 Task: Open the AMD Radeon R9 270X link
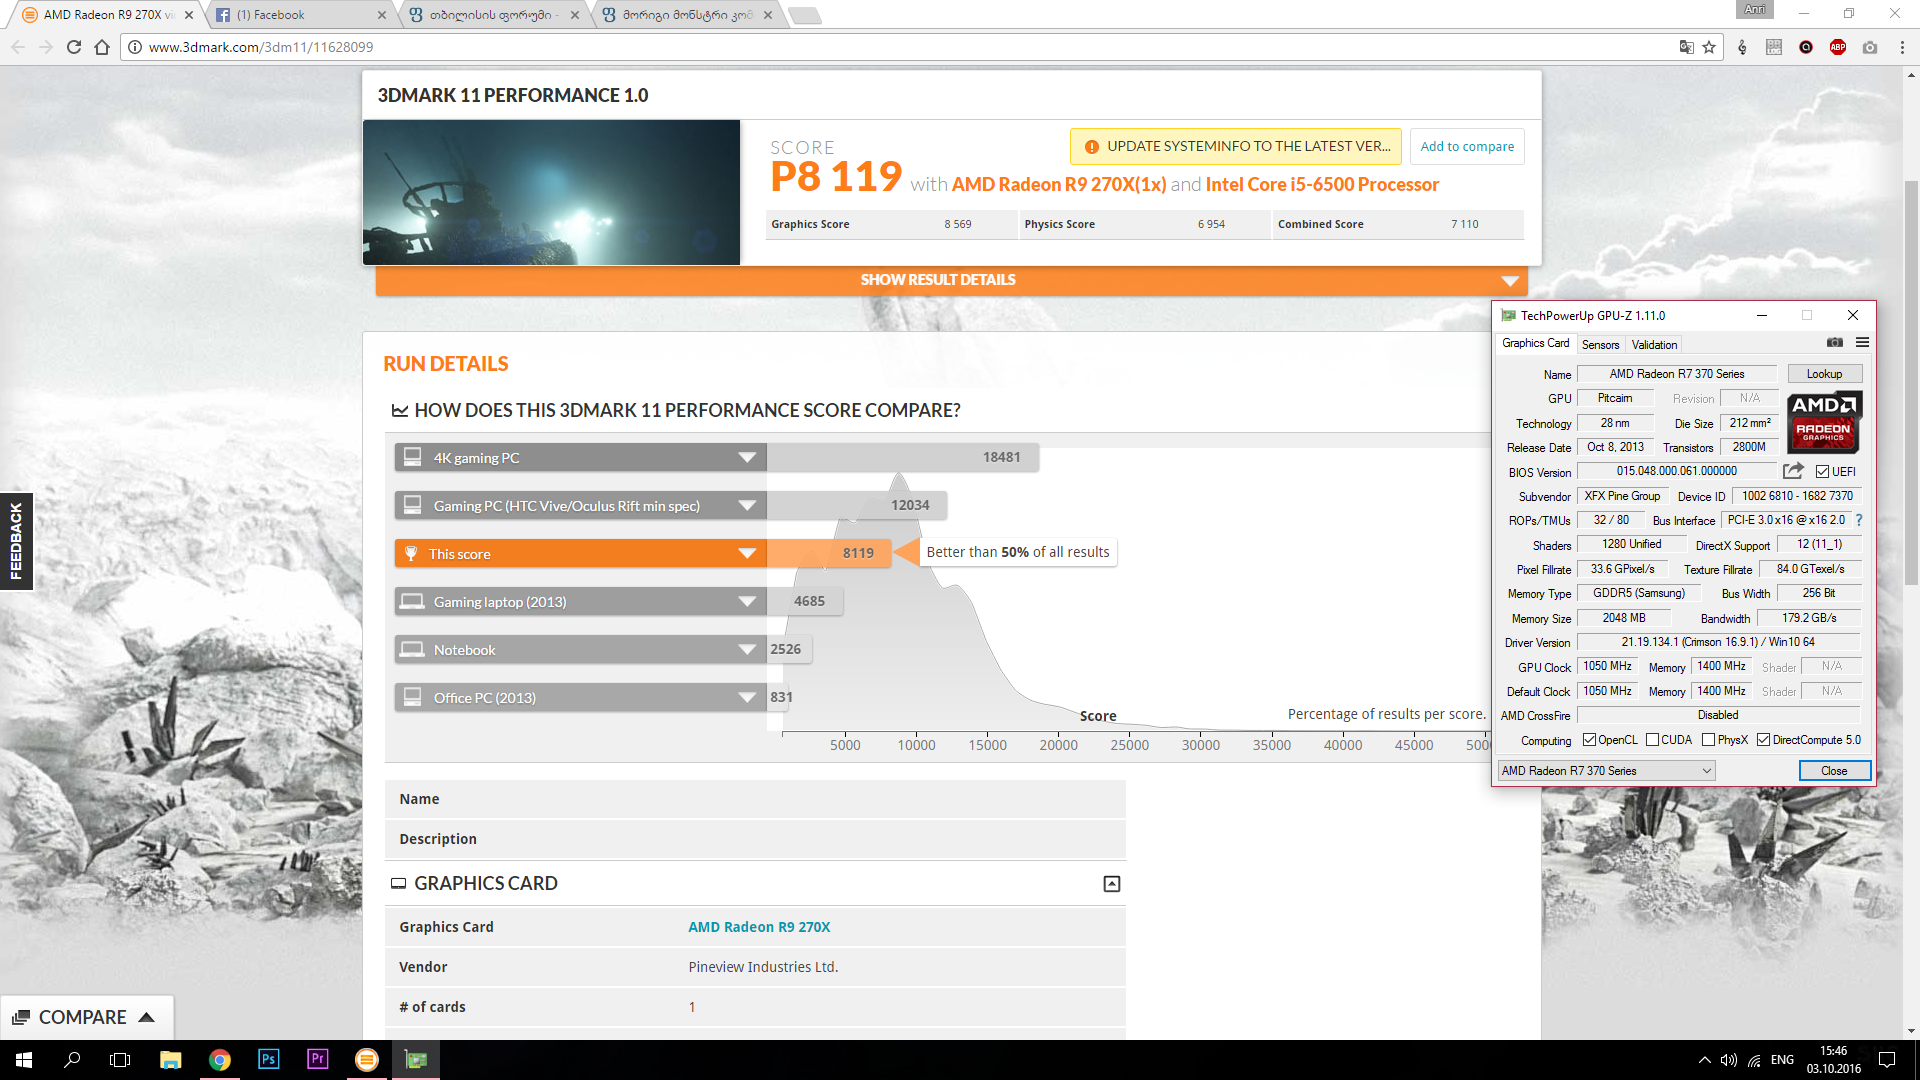tap(759, 927)
